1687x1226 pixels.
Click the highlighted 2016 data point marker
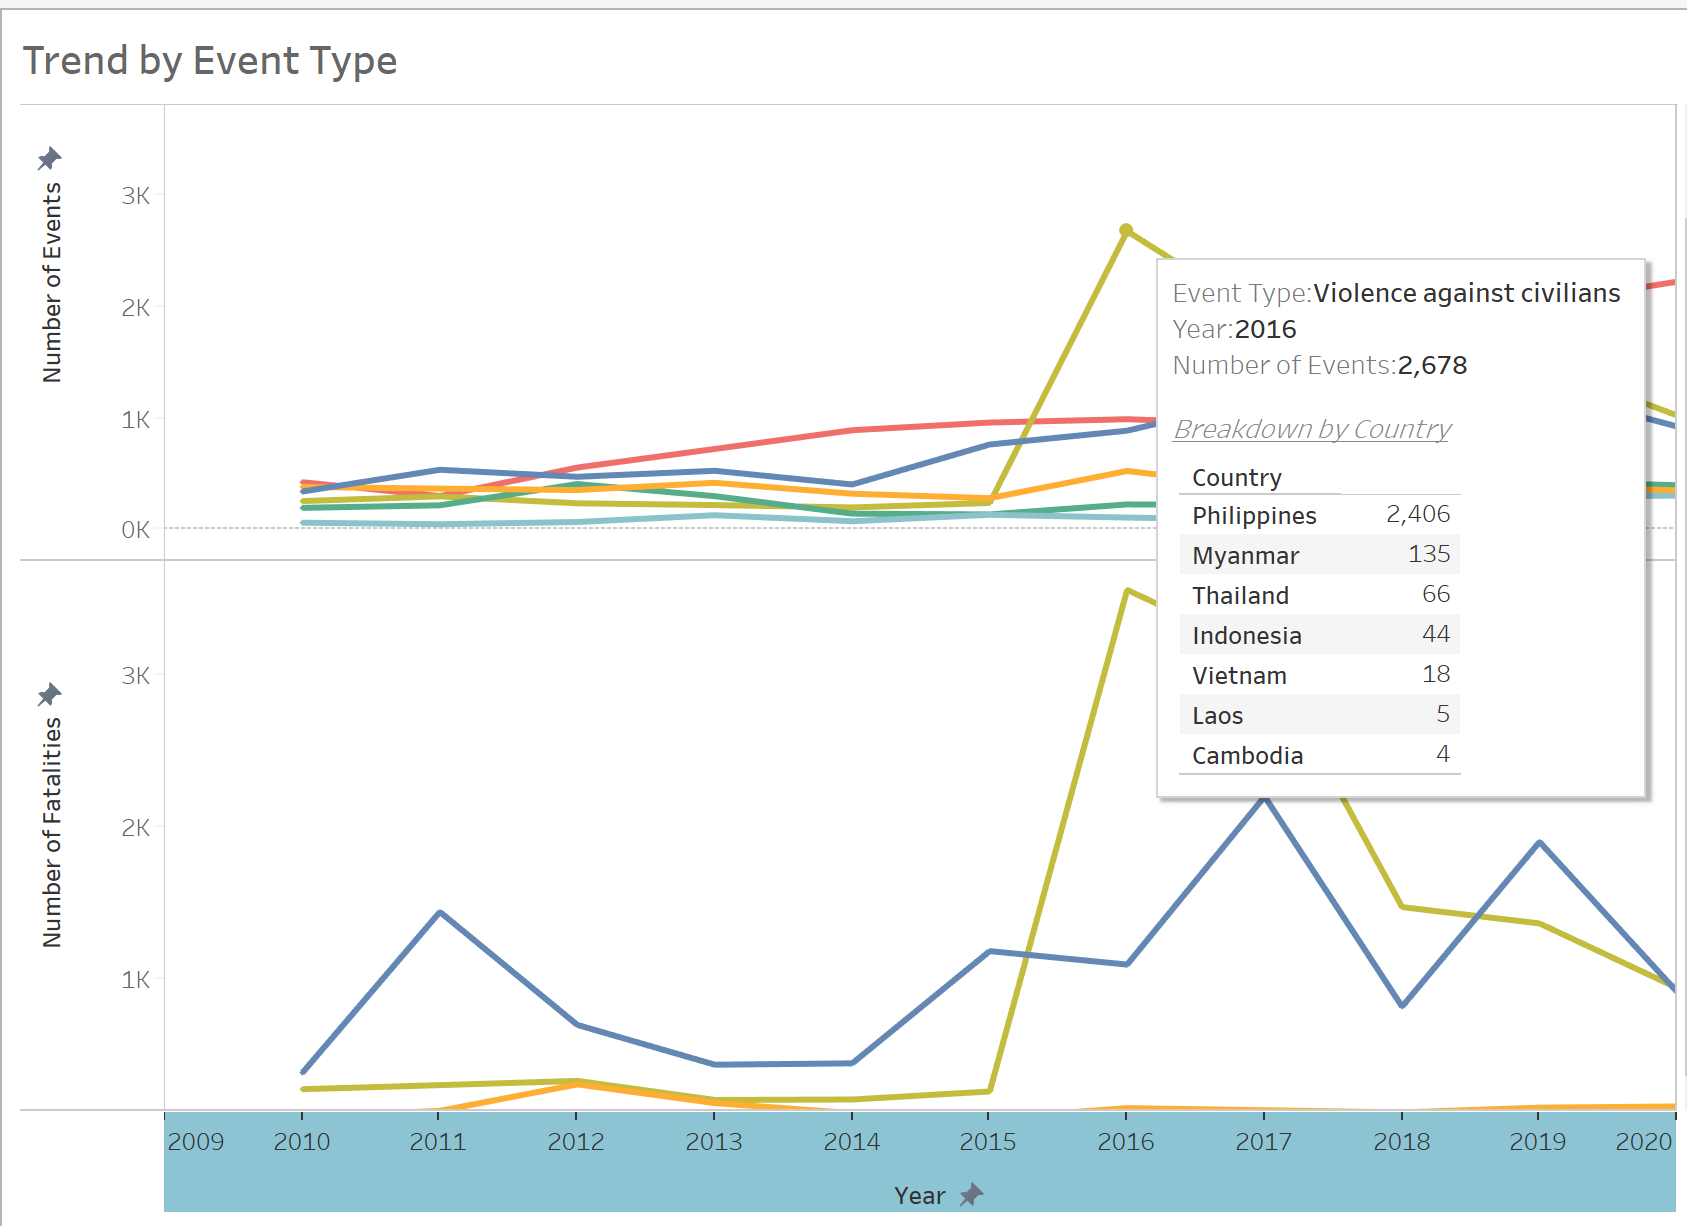coord(1126,230)
